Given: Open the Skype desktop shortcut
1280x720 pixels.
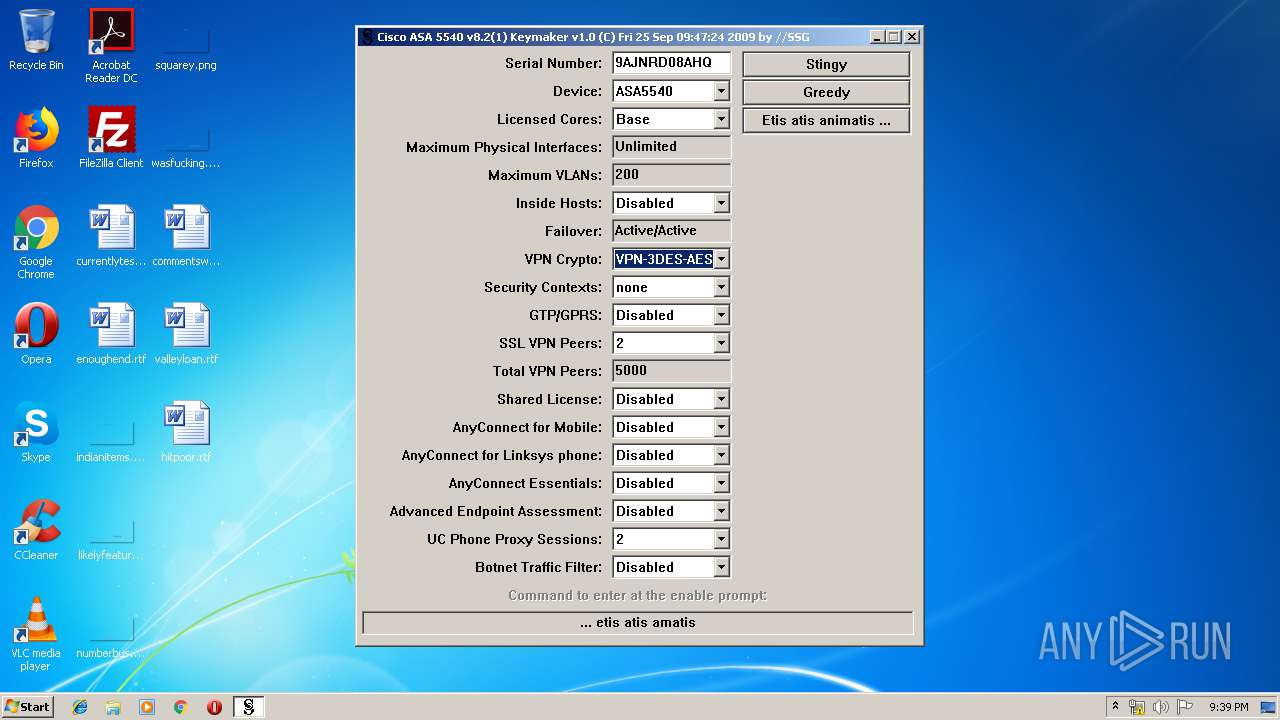Looking at the screenshot, I should coord(36,432).
